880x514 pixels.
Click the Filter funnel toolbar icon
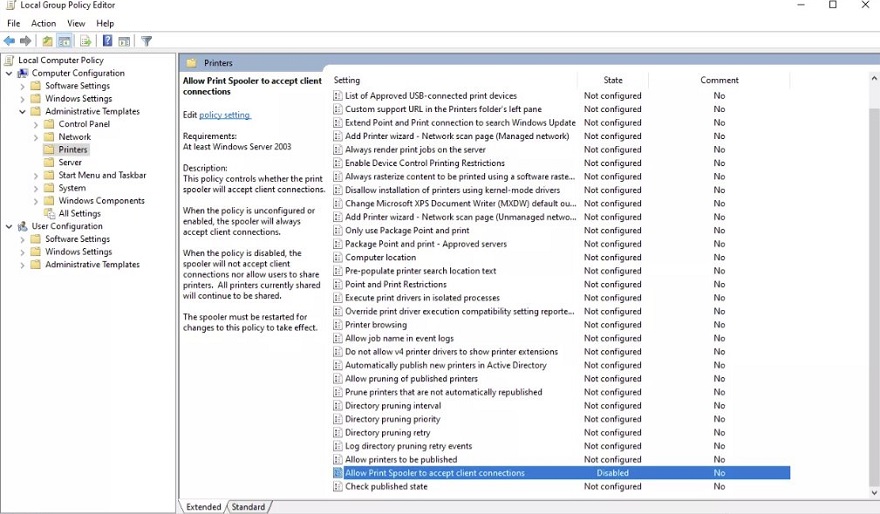146,41
